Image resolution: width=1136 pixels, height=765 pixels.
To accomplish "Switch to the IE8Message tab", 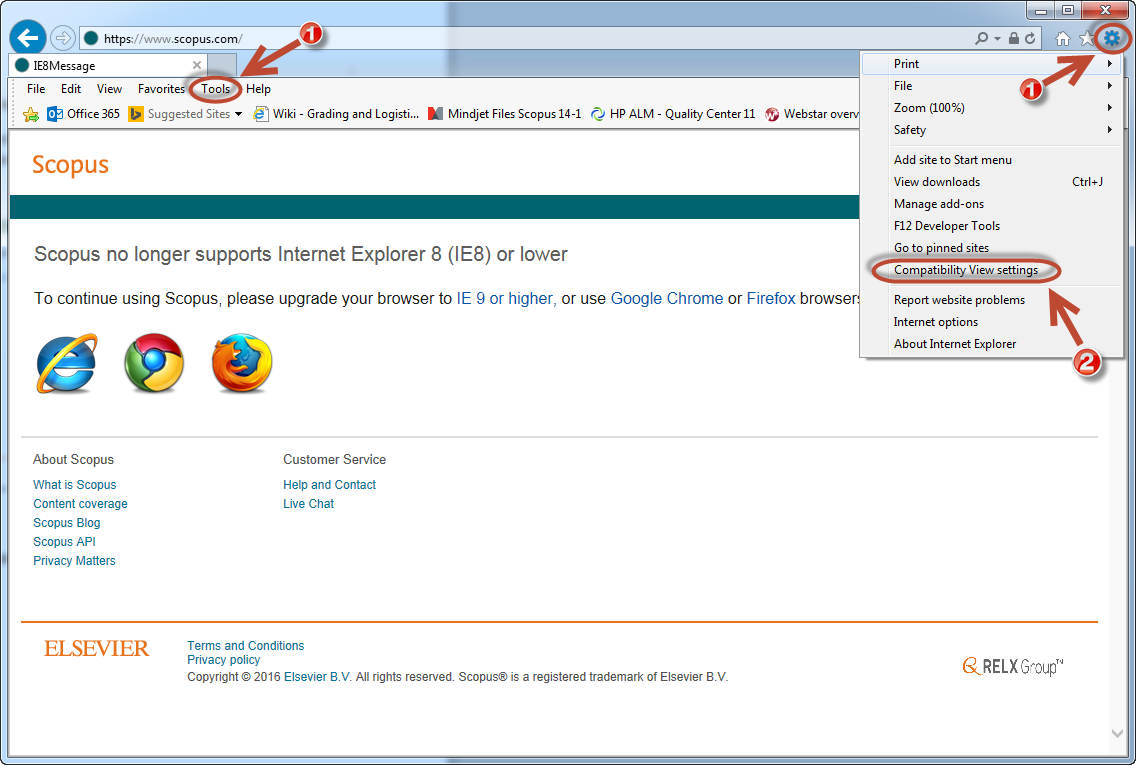I will coord(109,65).
